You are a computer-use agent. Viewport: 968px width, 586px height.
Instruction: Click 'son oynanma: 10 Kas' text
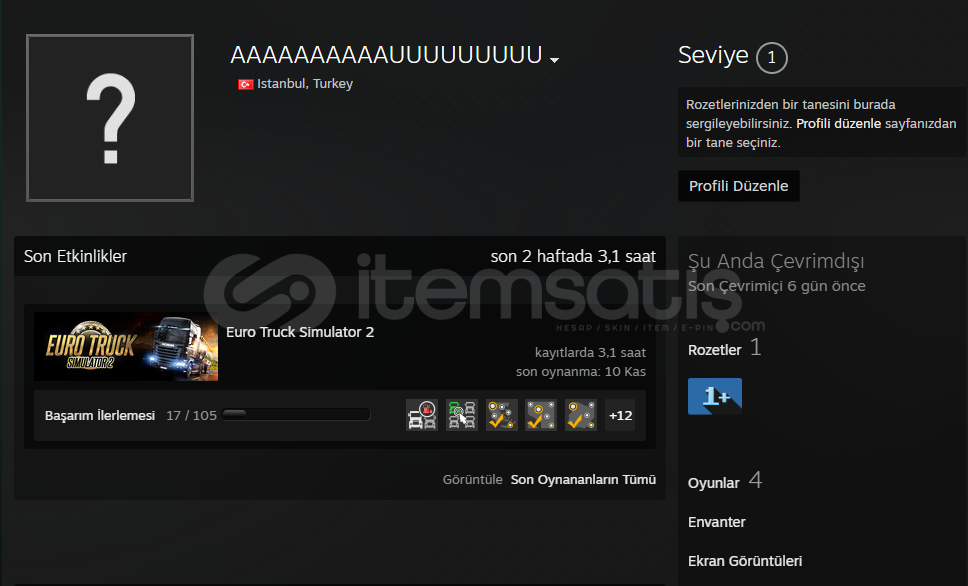click(581, 372)
